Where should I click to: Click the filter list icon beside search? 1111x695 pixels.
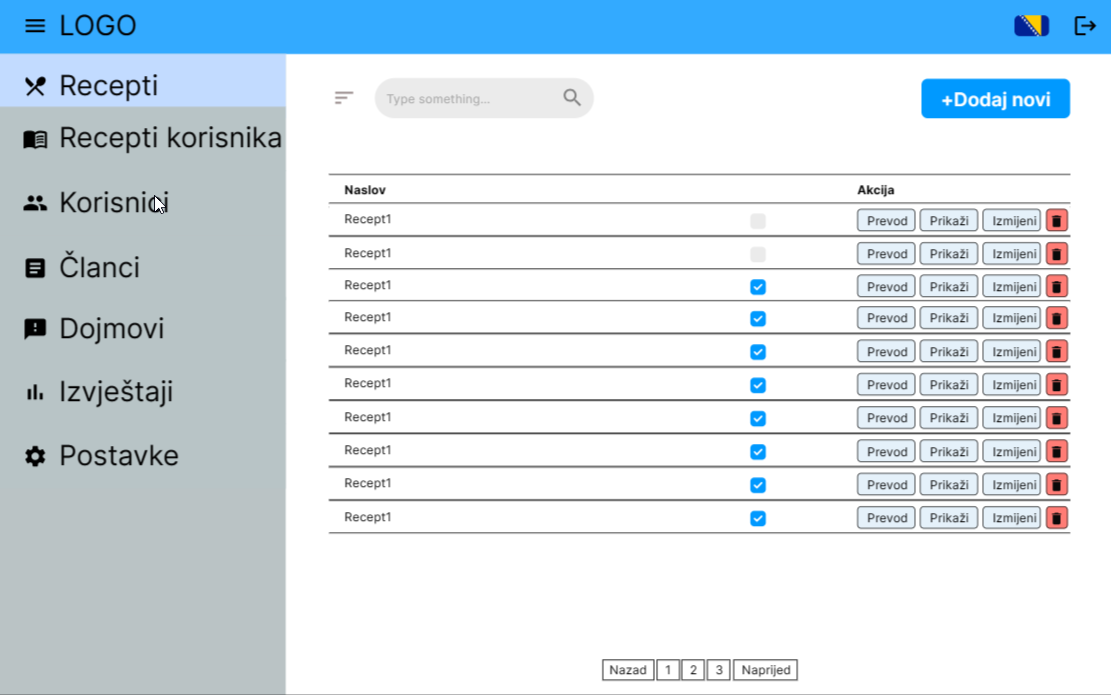344,98
